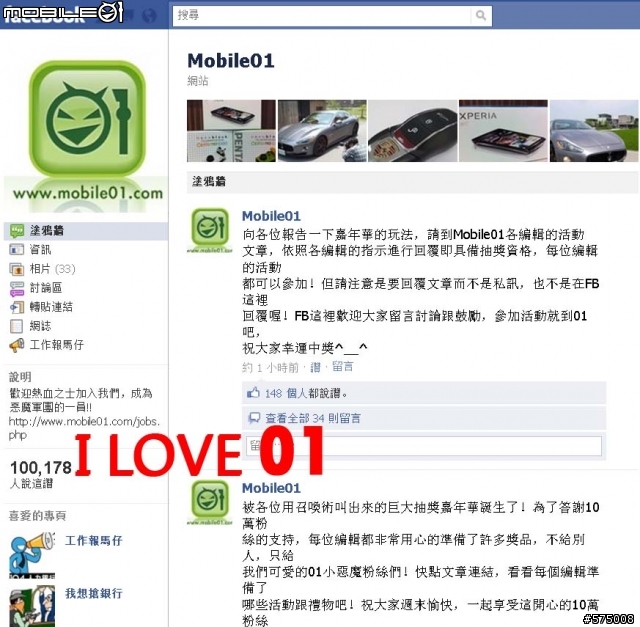Viewport: 640px width, 627px height.
Task: Click the 搜尋 search input field
Action: (322, 16)
